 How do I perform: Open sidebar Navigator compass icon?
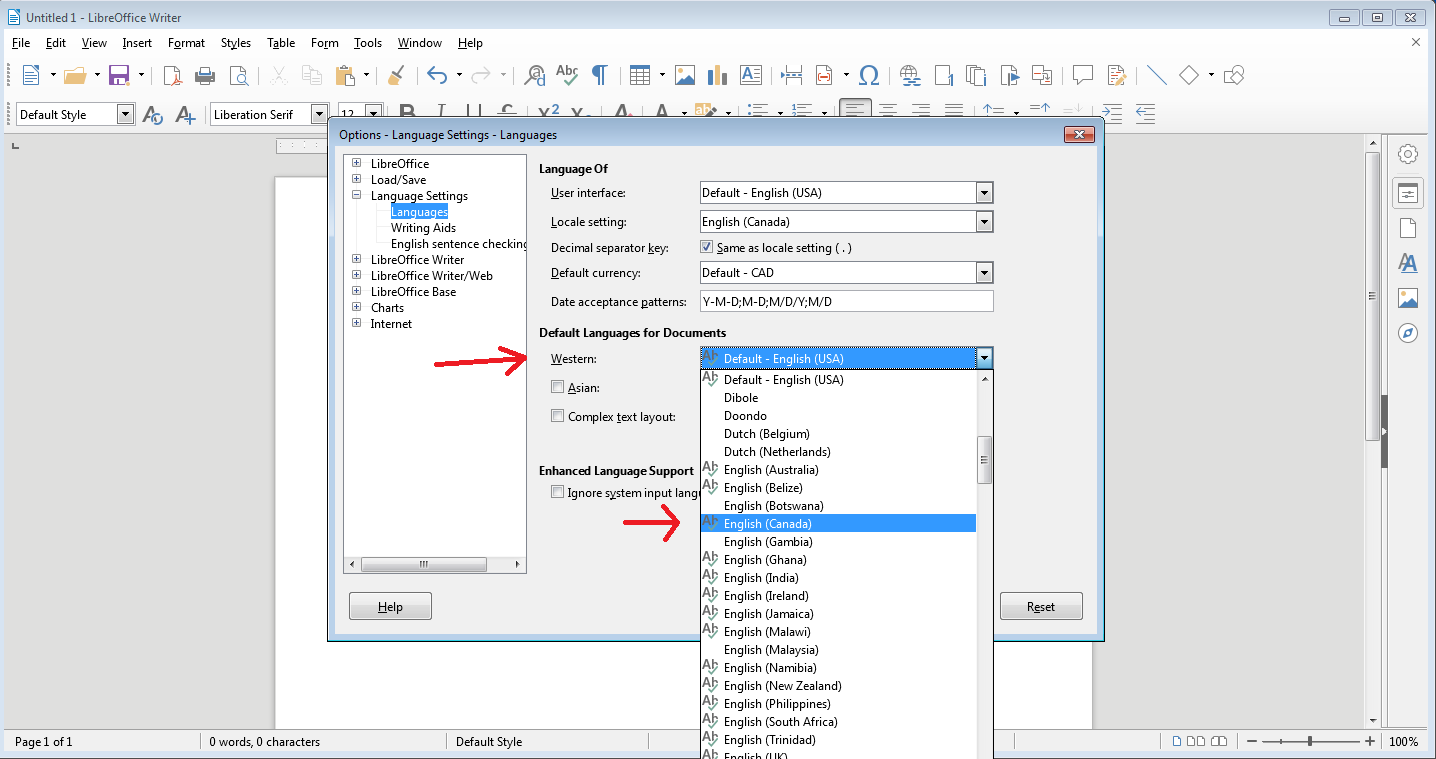(1408, 333)
